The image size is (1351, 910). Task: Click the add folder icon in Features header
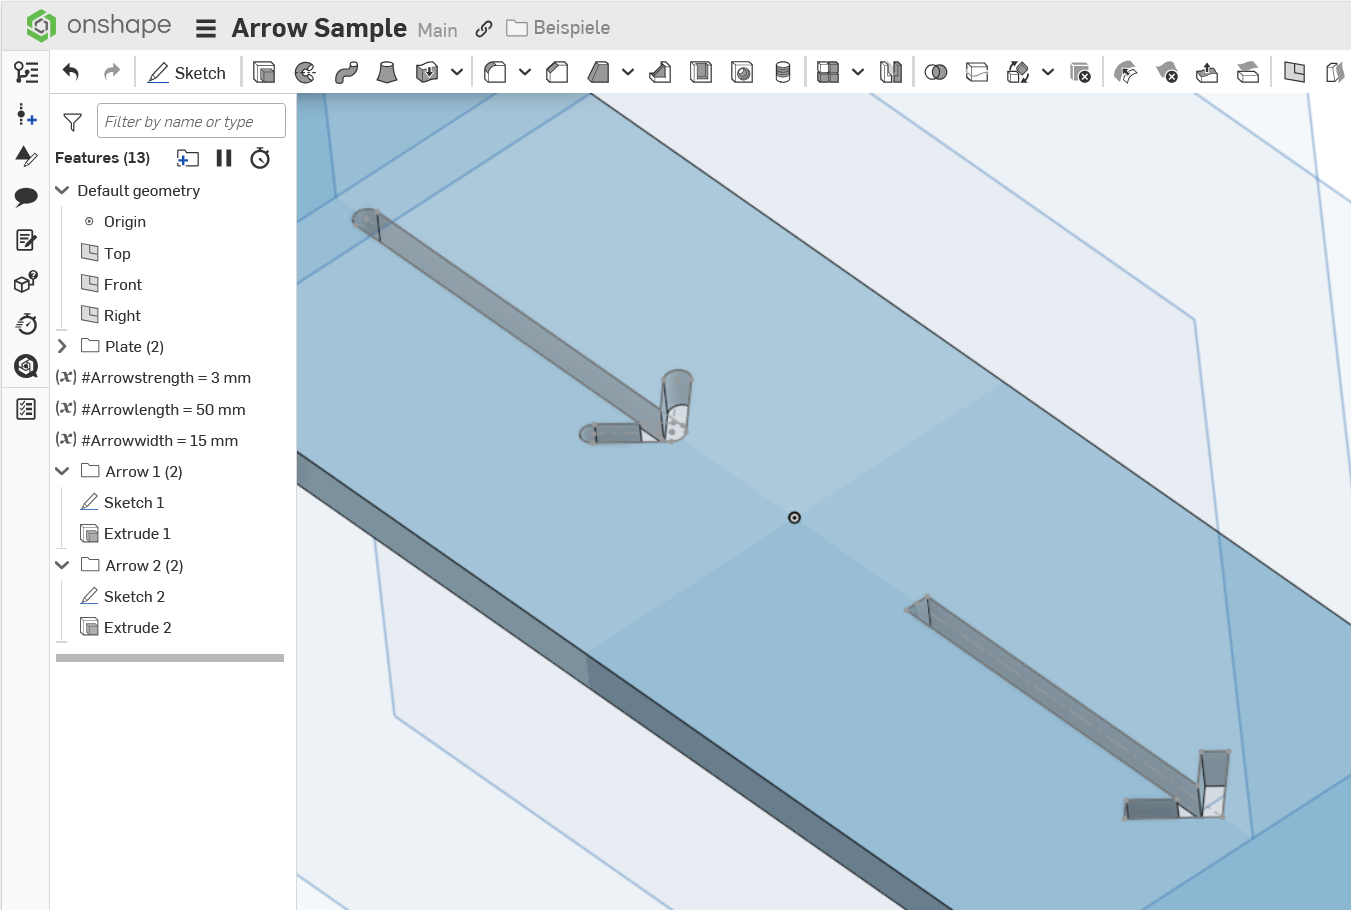point(187,158)
